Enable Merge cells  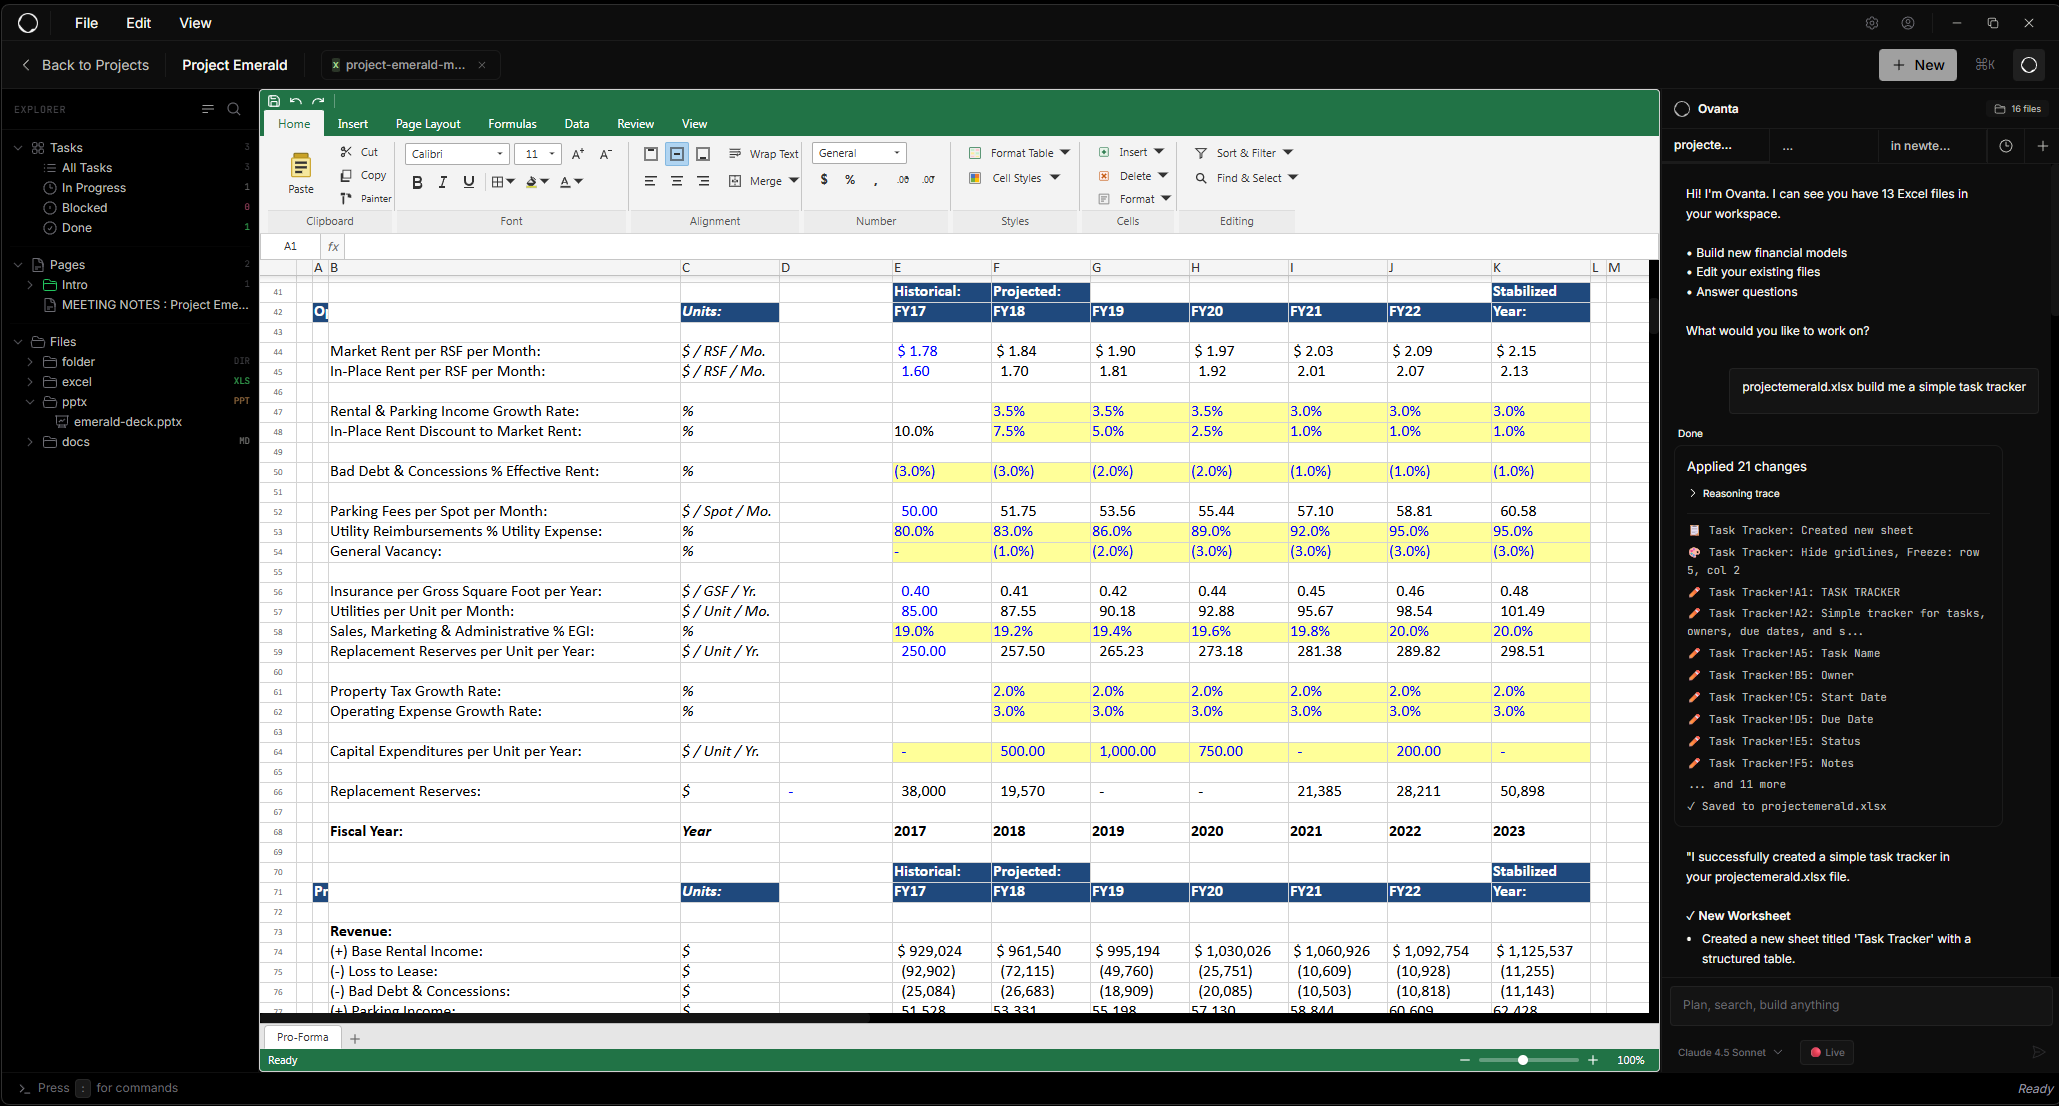(x=763, y=181)
